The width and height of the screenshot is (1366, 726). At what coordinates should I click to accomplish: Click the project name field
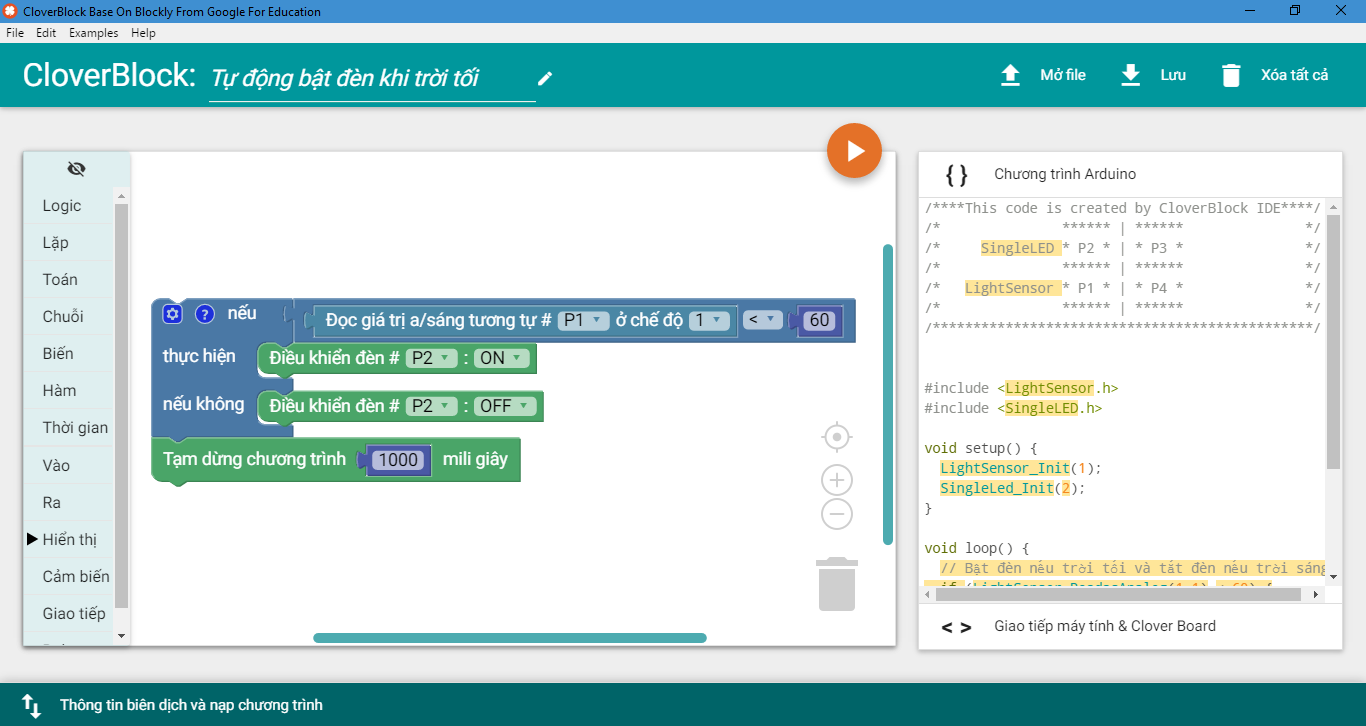point(372,79)
